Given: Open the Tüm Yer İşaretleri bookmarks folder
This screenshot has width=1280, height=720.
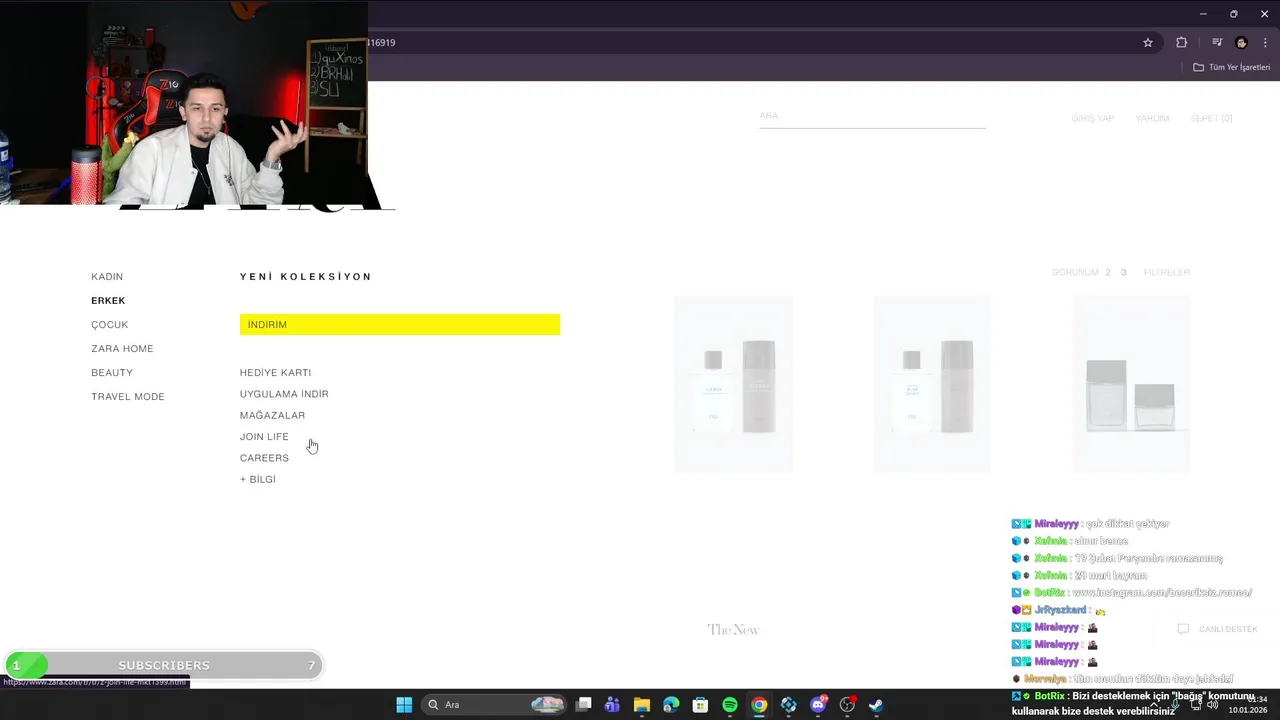Looking at the screenshot, I should [x=1231, y=67].
